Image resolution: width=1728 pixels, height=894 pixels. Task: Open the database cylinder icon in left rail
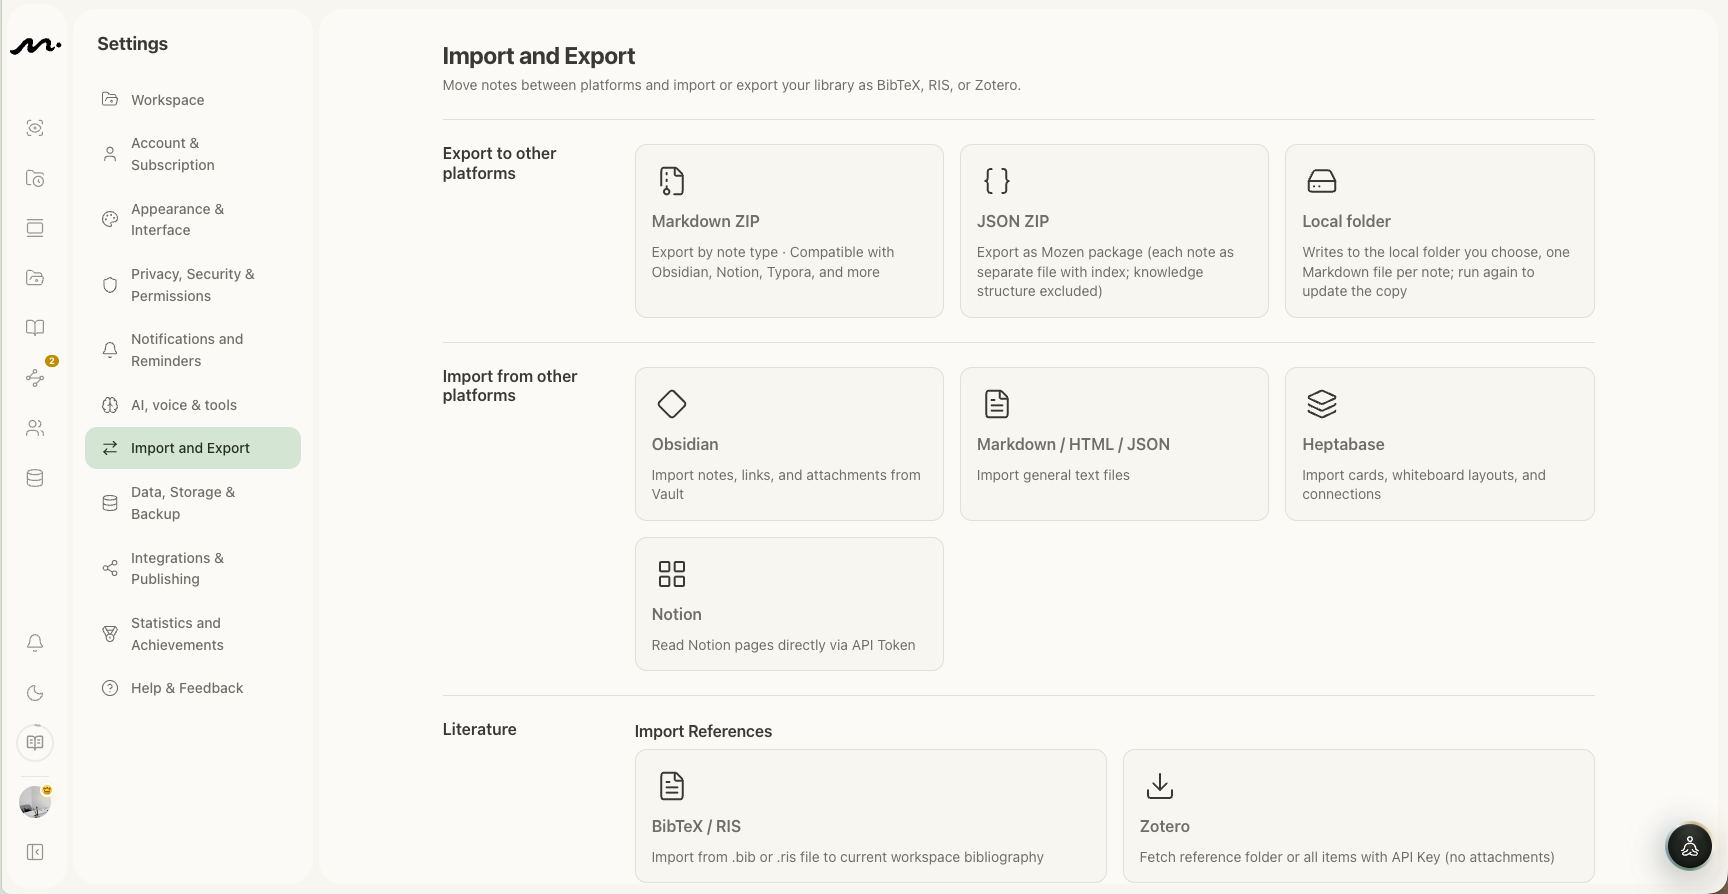(x=35, y=478)
